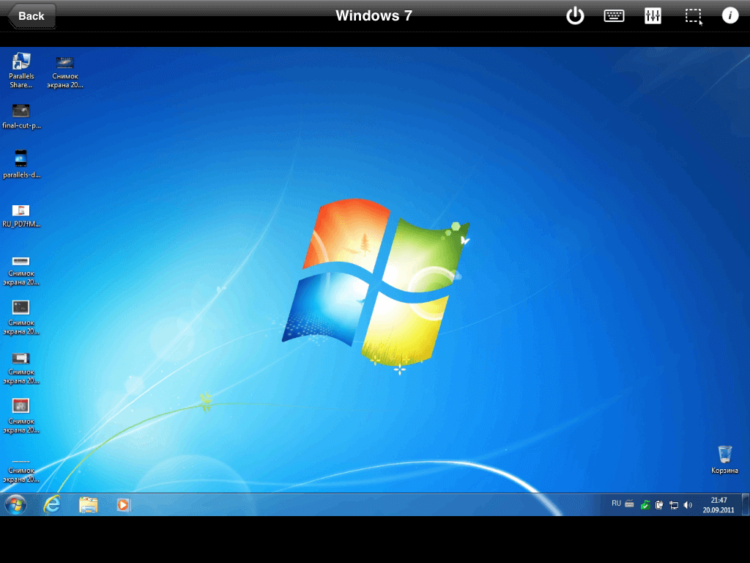Select the Снимок экрана icon beside Parallels Share
The height and width of the screenshot is (563, 750).
click(65, 72)
